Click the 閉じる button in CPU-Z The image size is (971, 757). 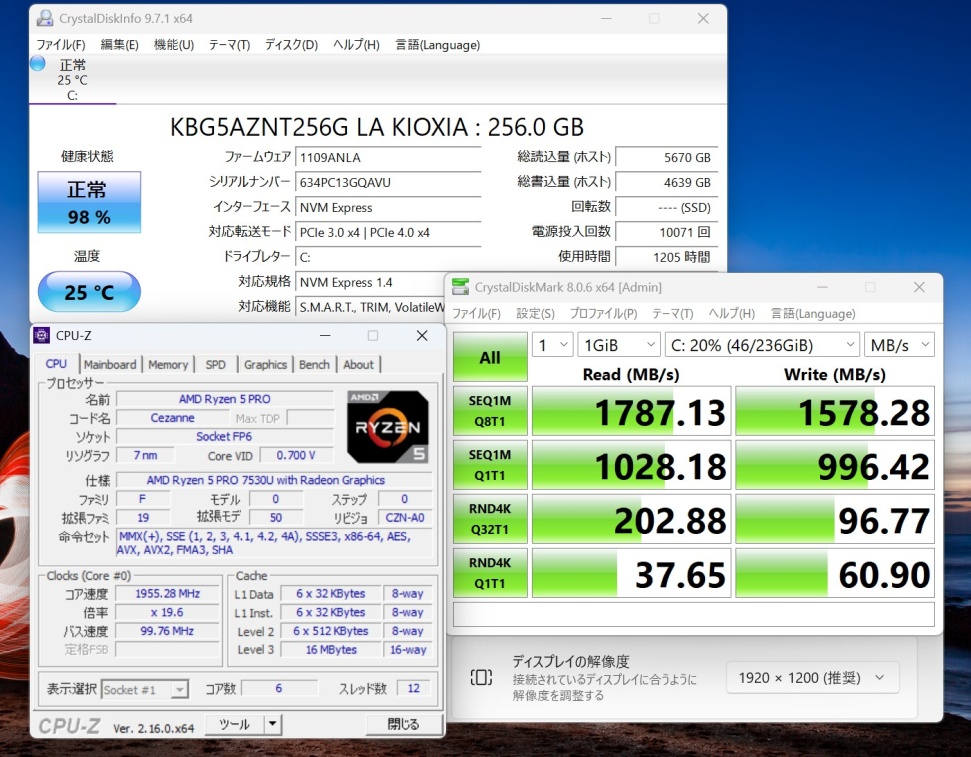403,724
